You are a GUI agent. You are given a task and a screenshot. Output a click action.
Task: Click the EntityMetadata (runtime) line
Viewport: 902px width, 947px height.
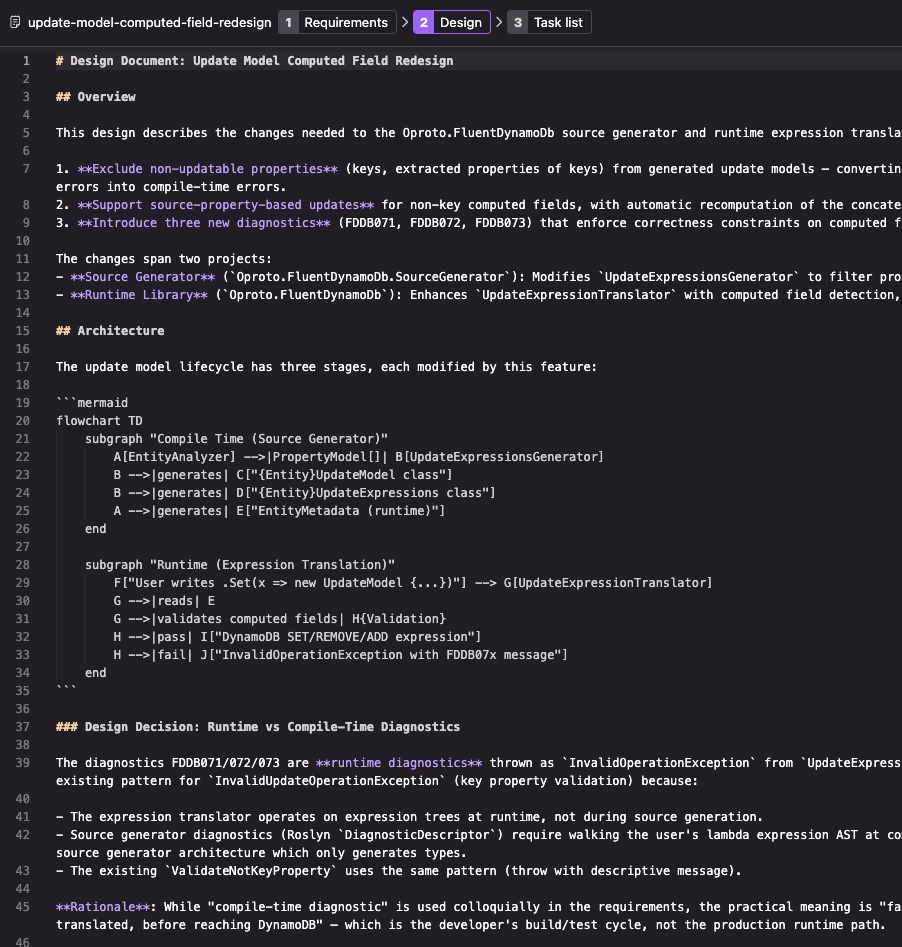tap(279, 511)
